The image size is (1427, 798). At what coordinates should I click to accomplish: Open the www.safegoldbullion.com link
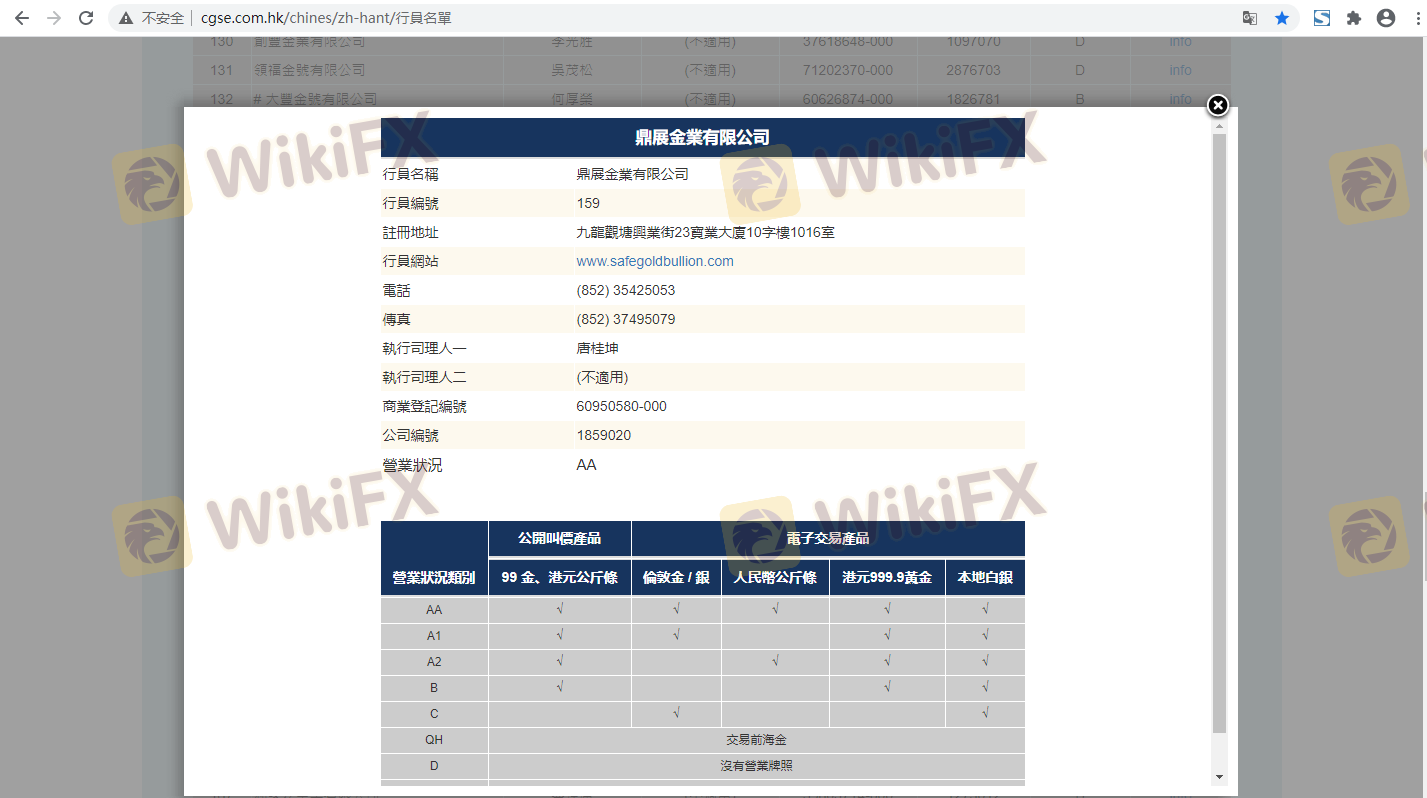click(x=655, y=261)
